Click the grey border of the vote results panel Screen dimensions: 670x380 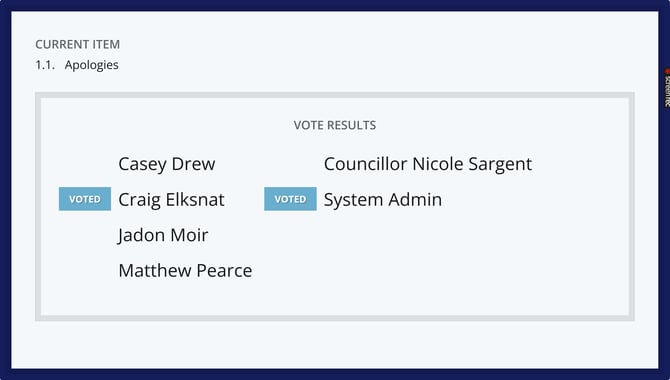click(335, 95)
